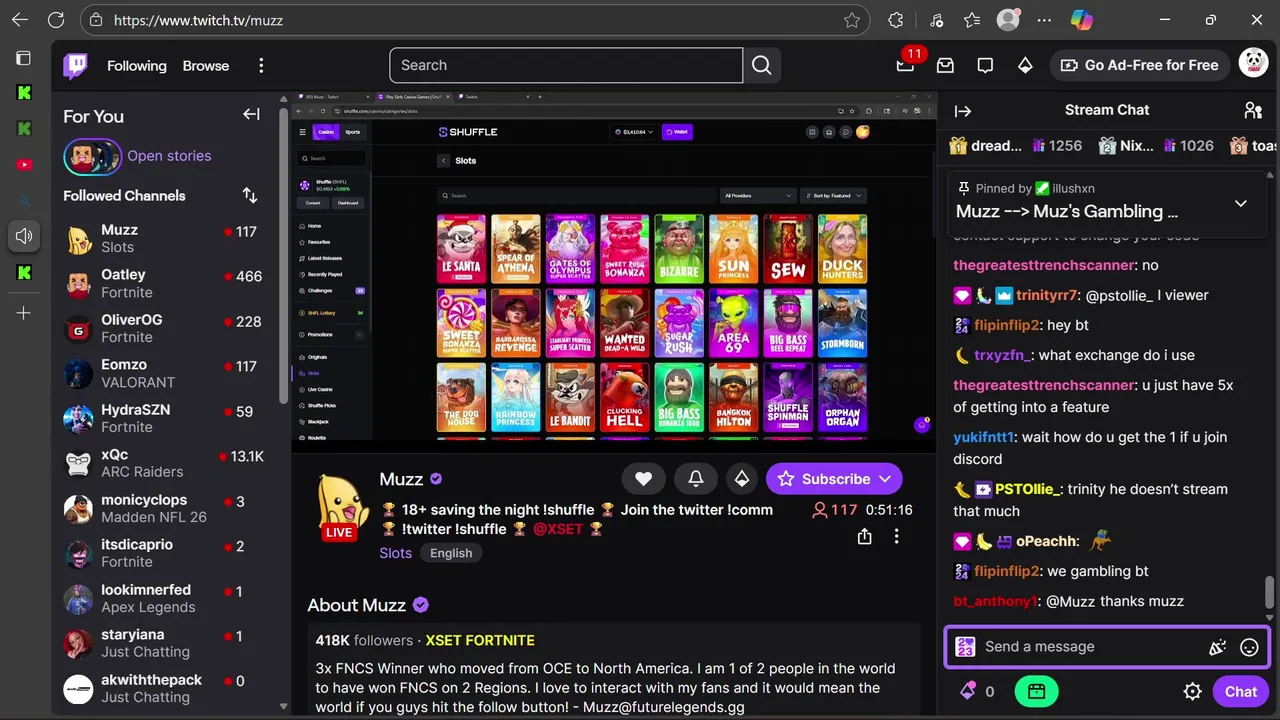Open whispers speech bubble icon
1280x720 pixels.
click(x=985, y=65)
